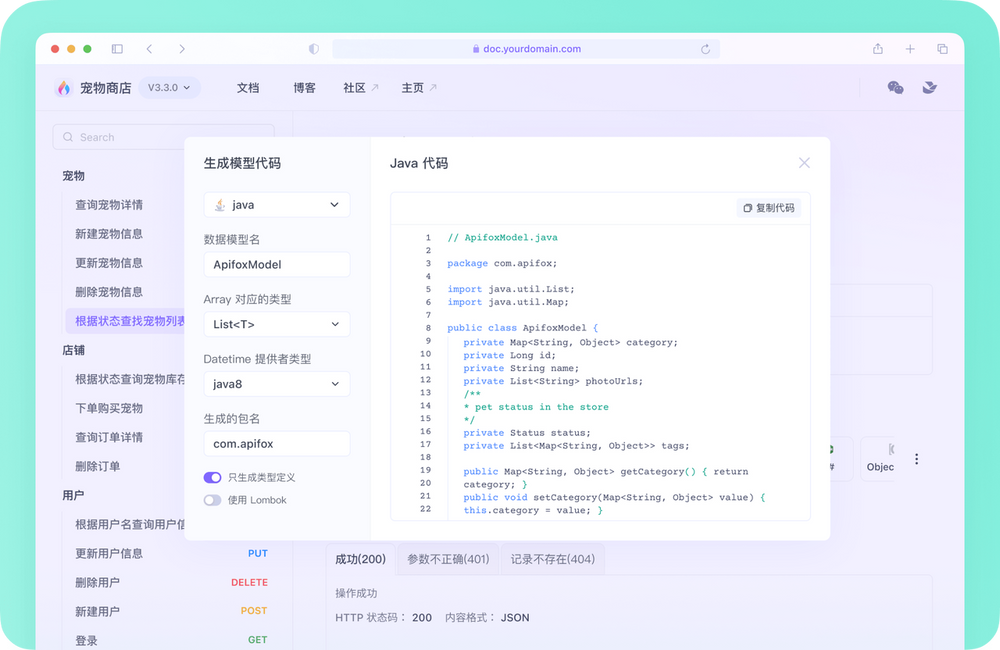Switch to the 成功(200) tab

click(x=360, y=559)
